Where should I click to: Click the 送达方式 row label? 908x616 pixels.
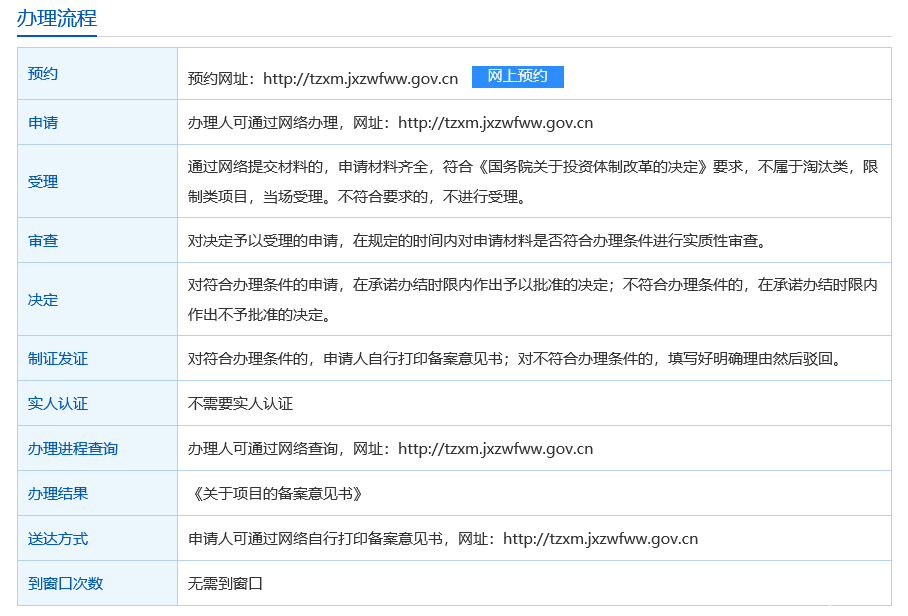point(58,538)
